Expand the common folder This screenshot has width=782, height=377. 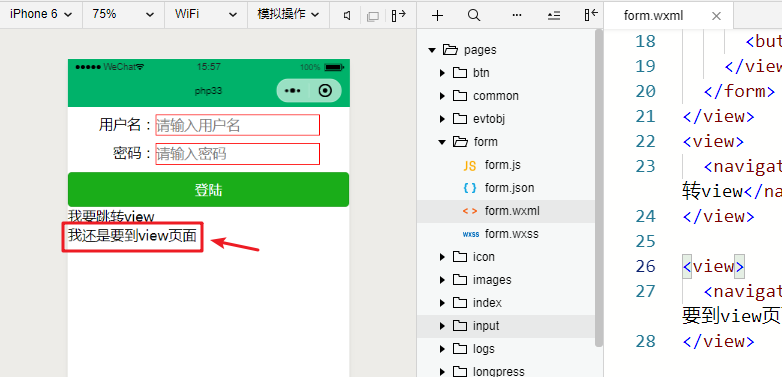(442, 96)
